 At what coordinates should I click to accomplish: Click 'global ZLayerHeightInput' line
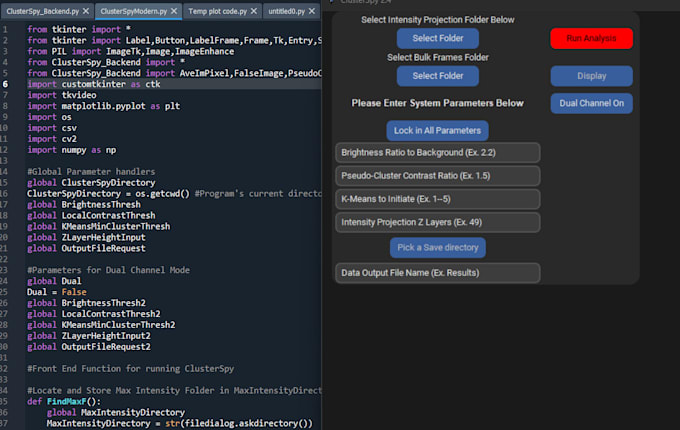click(86, 238)
